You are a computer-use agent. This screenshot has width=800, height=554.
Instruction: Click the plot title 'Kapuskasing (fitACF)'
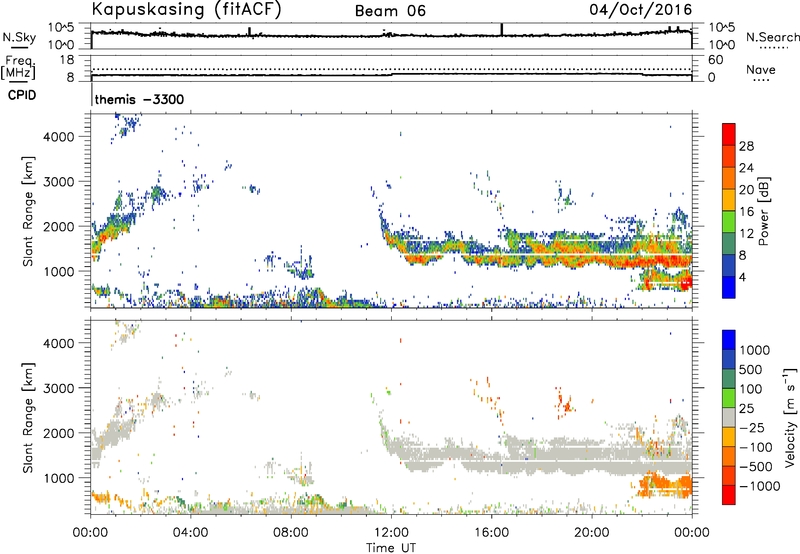pyautogui.click(x=186, y=9)
